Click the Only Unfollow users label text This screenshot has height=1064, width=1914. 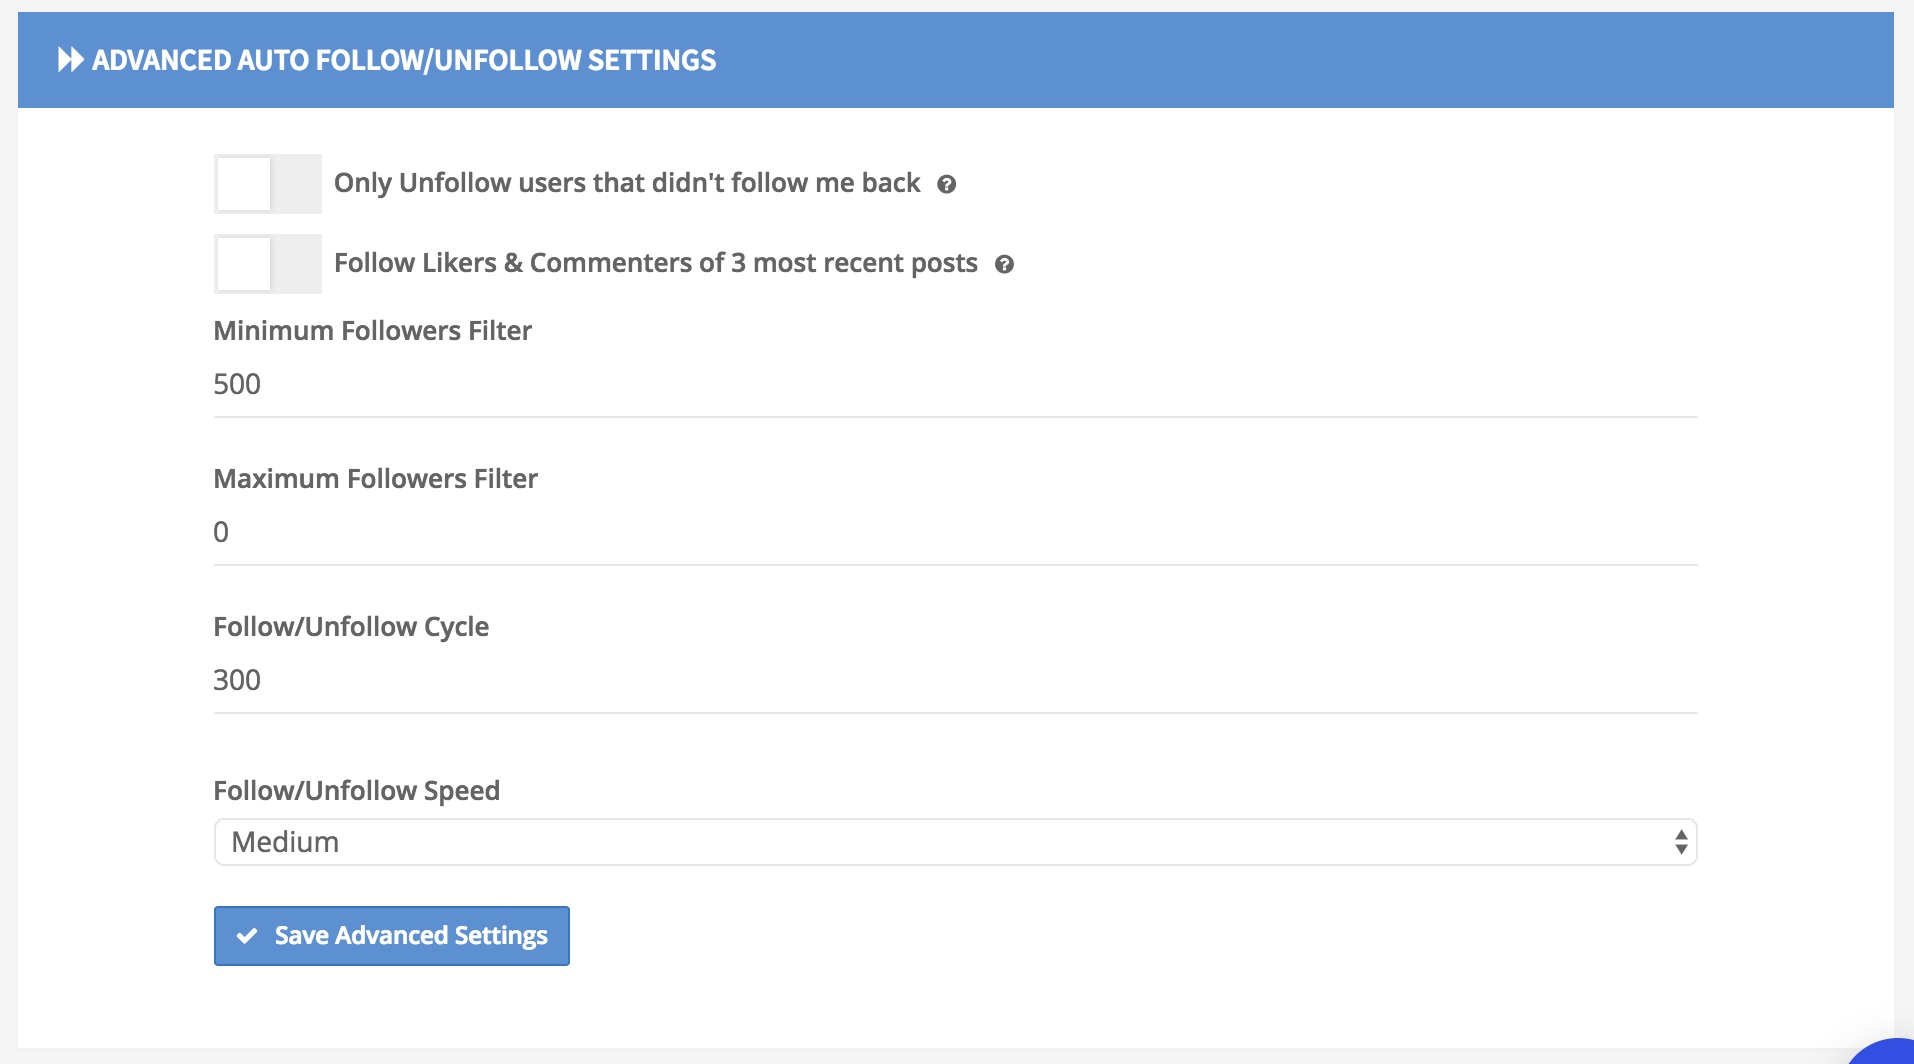pyautogui.click(x=627, y=183)
